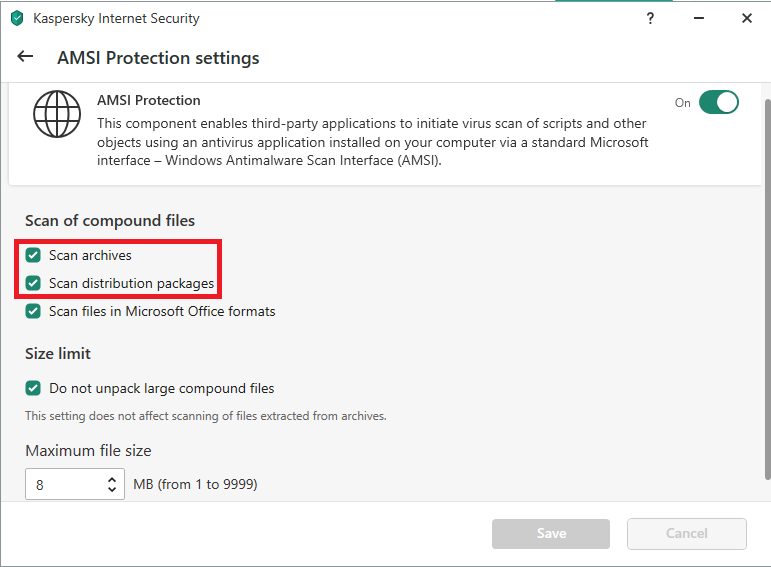Image resolution: width=771 pixels, height=567 pixels.
Task: Increase maximum file size with up arrow
Action: (112, 479)
